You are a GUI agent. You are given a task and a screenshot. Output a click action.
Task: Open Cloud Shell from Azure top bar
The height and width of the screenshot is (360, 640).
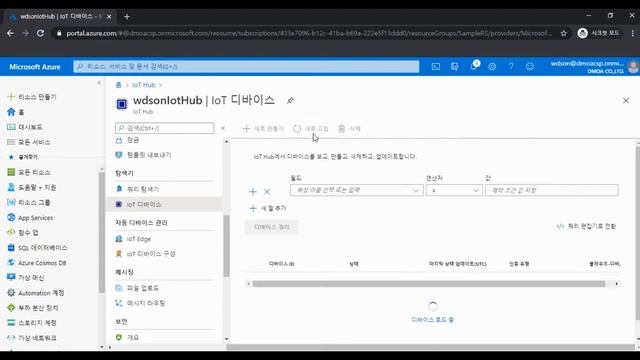tap(436, 67)
